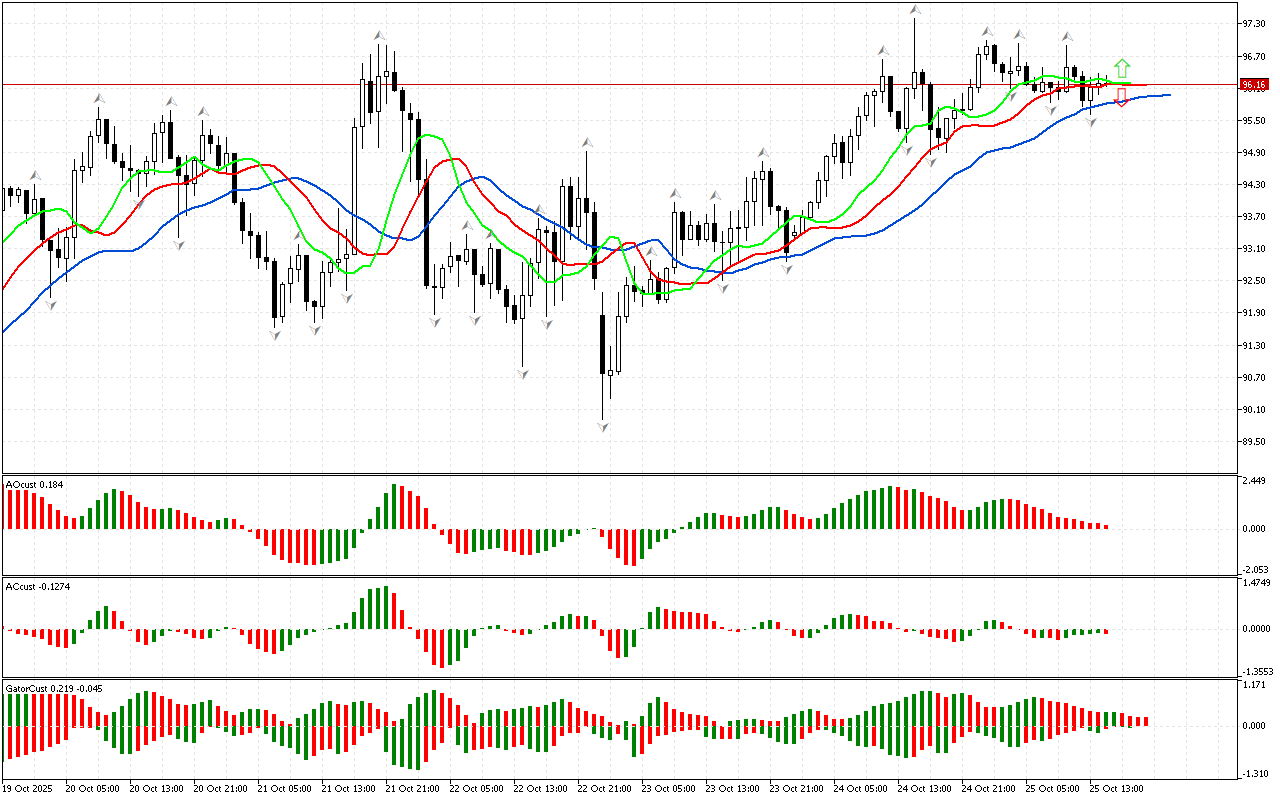Select the first up-fractal arrow at chart's left edge
This screenshot has width=1280, height=800.
pyautogui.click(x=34, y=175)
